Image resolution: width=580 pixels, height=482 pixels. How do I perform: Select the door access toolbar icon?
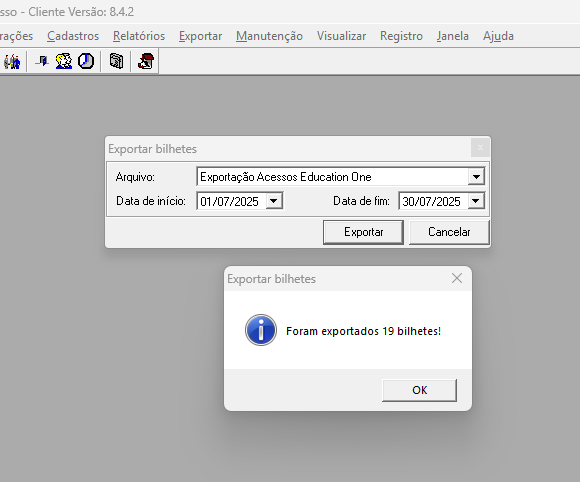click(42, 61)
